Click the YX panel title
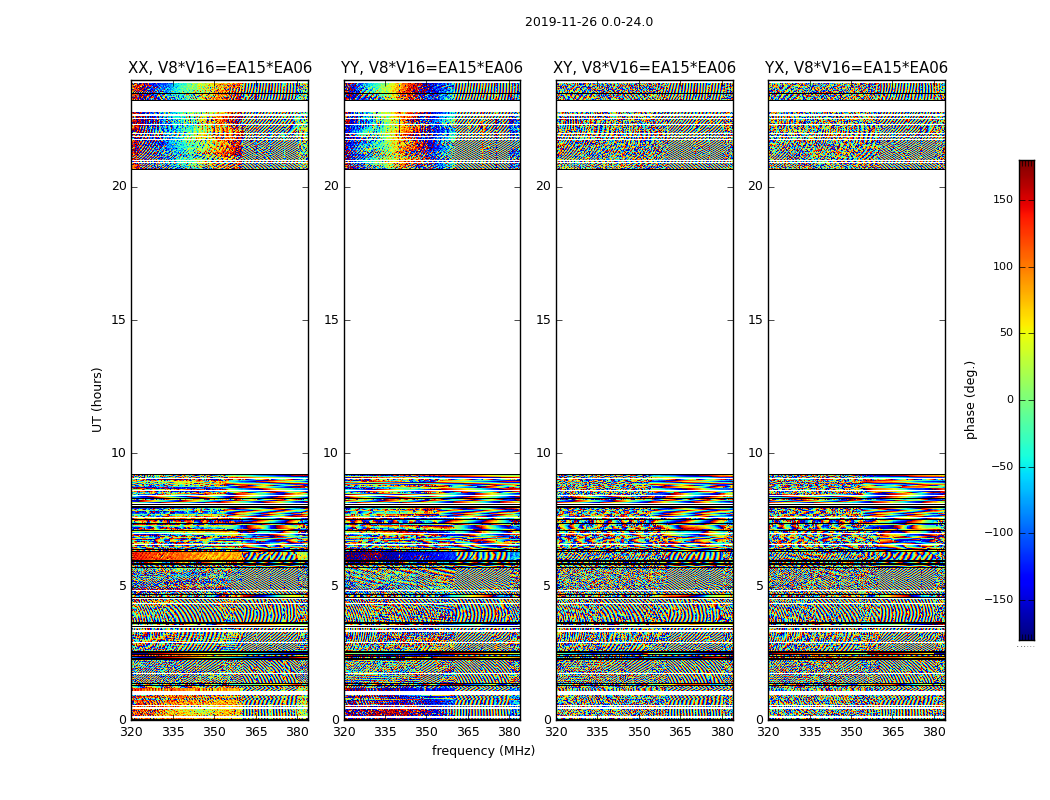Viewport: 1050px width, 800px height. point(856,68)
